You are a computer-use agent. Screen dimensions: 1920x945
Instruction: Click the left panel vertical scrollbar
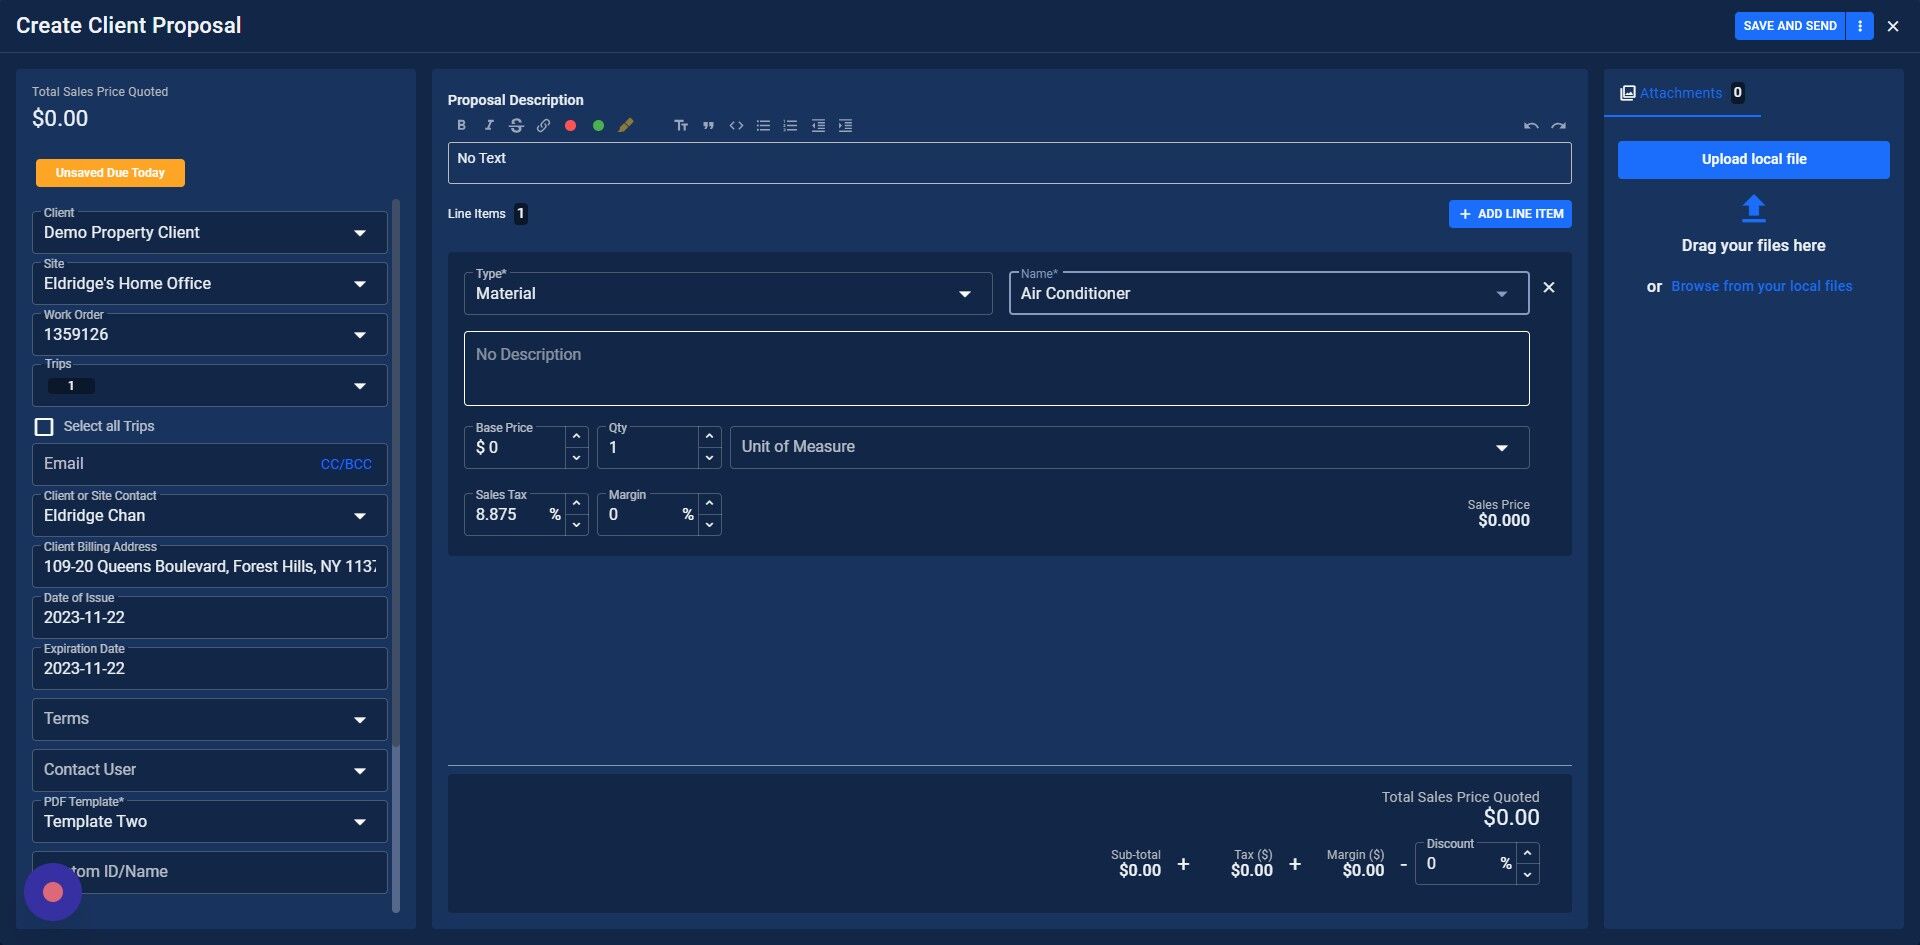tap(396, 473)
